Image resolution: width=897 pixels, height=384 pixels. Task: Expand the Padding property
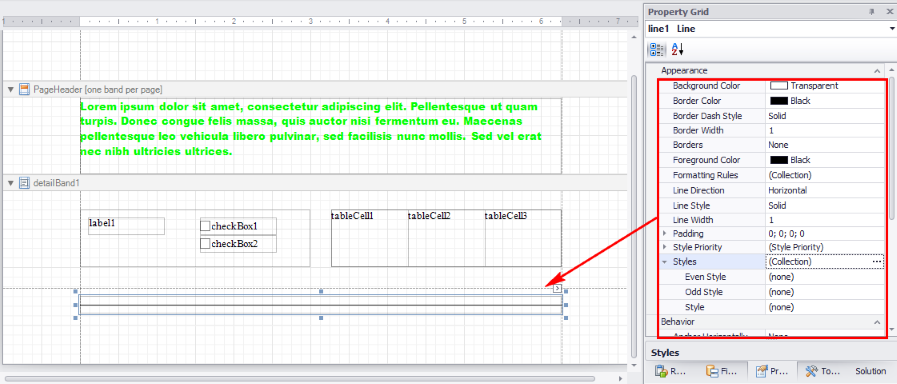[664, 233]
